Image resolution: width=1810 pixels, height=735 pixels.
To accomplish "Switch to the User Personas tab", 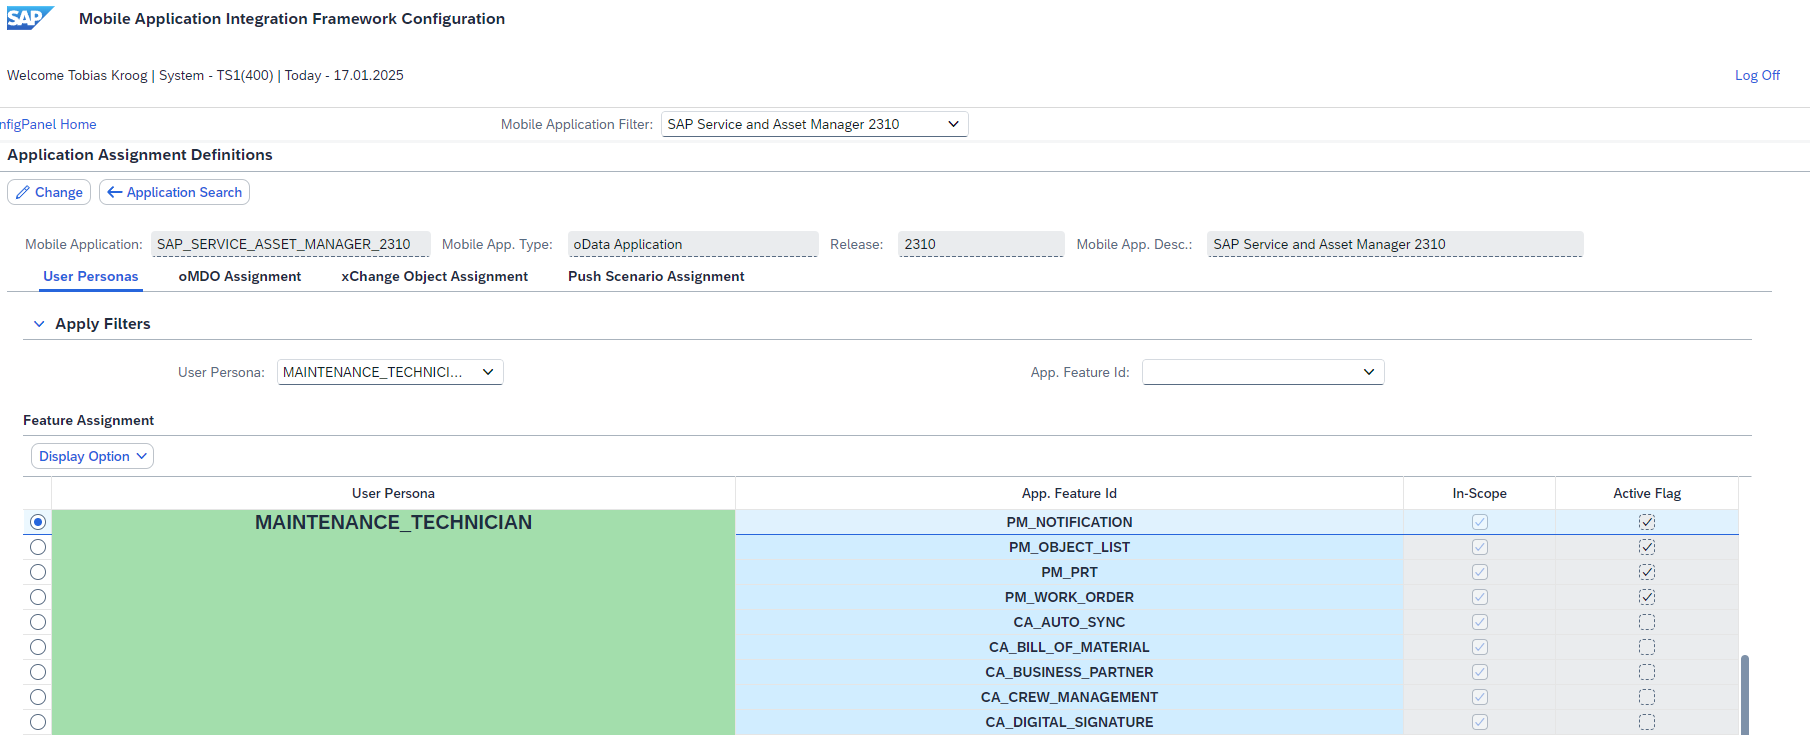I will [x=91, y=276].
